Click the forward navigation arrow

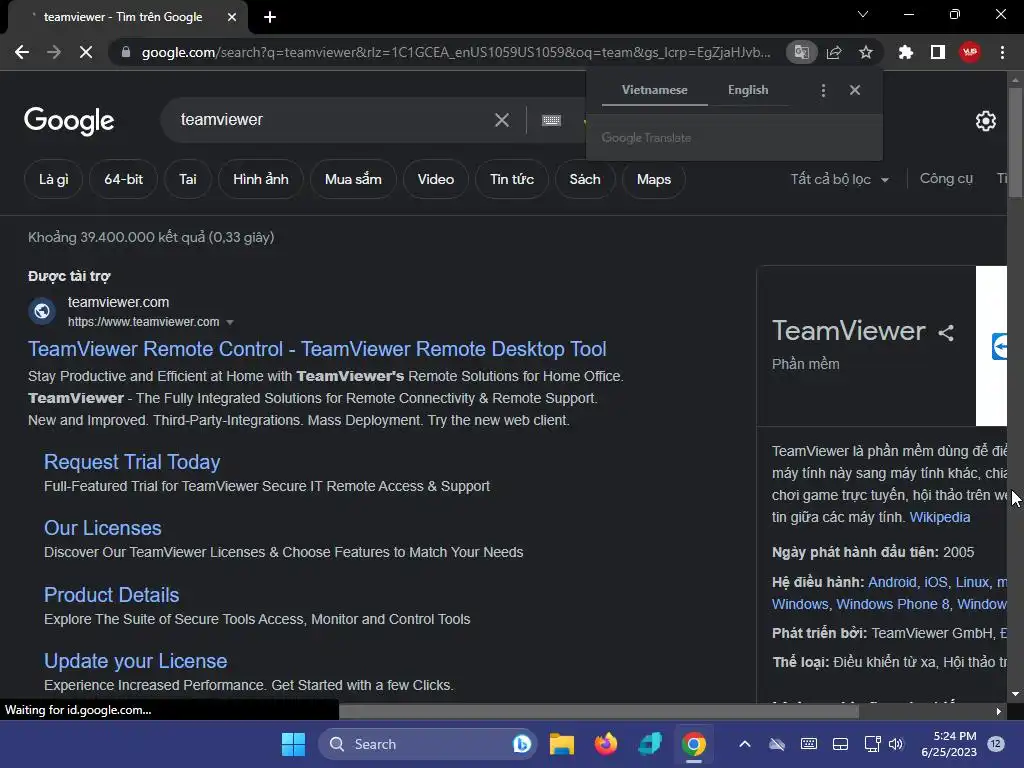[54, 52]
